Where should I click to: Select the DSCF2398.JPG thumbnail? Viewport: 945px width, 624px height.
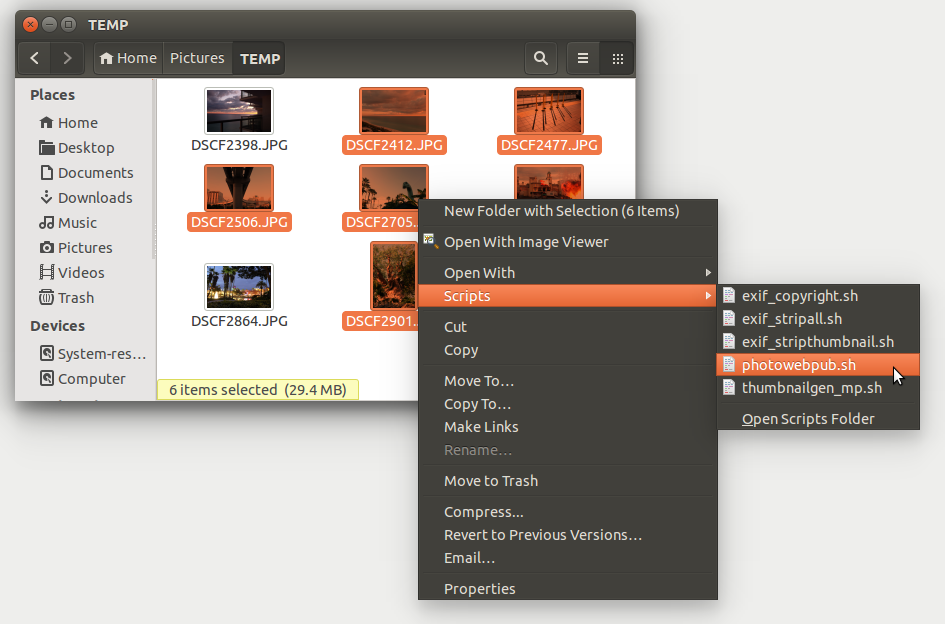[239, 111]
